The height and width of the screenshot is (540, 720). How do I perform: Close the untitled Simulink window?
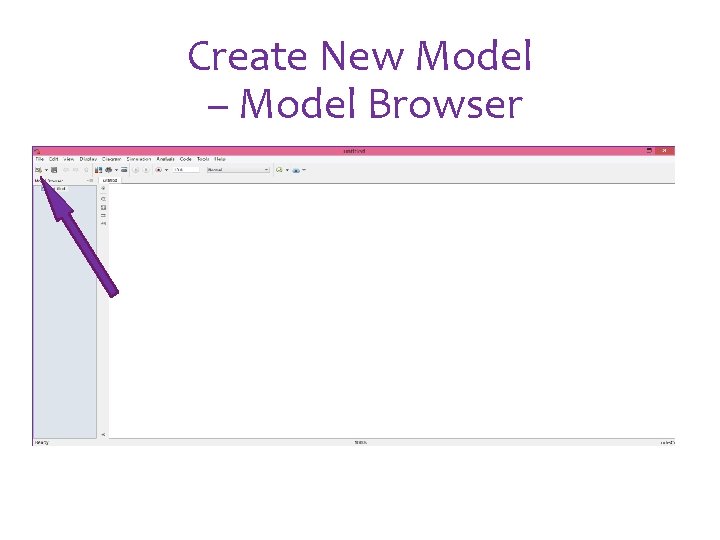coord(664,151)
